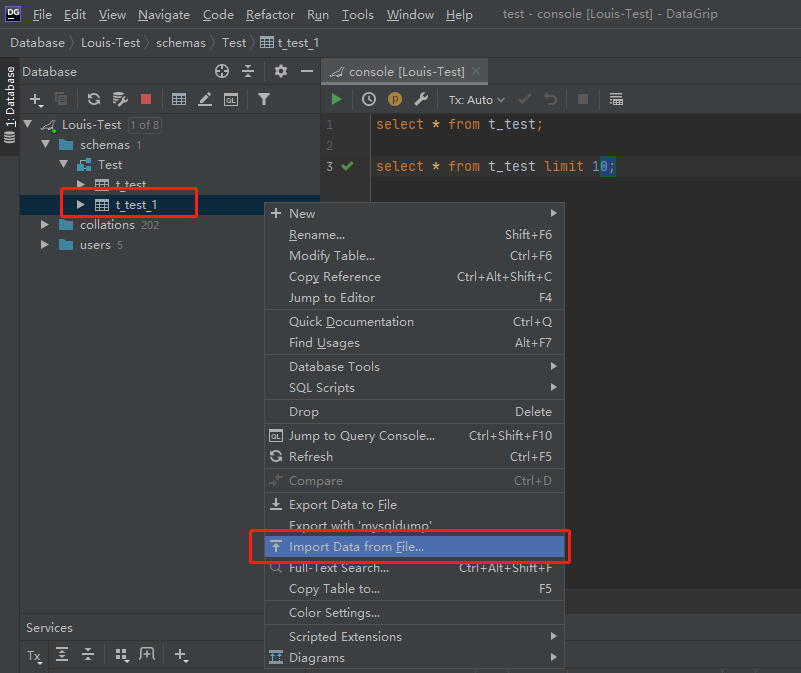Click Louis-Test in the breadcrumb bar
This screenshot has height=673, width=801.
pyautogui.click(x=110, y=43)
